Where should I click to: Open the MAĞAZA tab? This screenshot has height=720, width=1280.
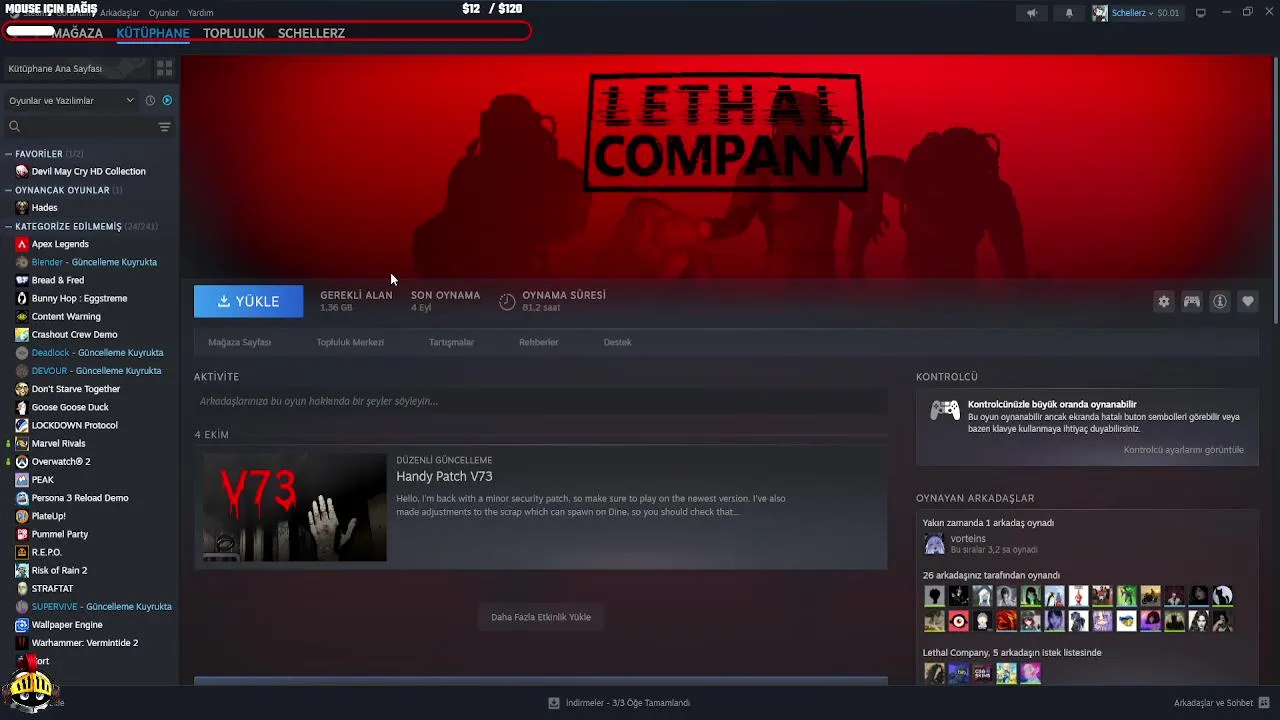point(78,33)
